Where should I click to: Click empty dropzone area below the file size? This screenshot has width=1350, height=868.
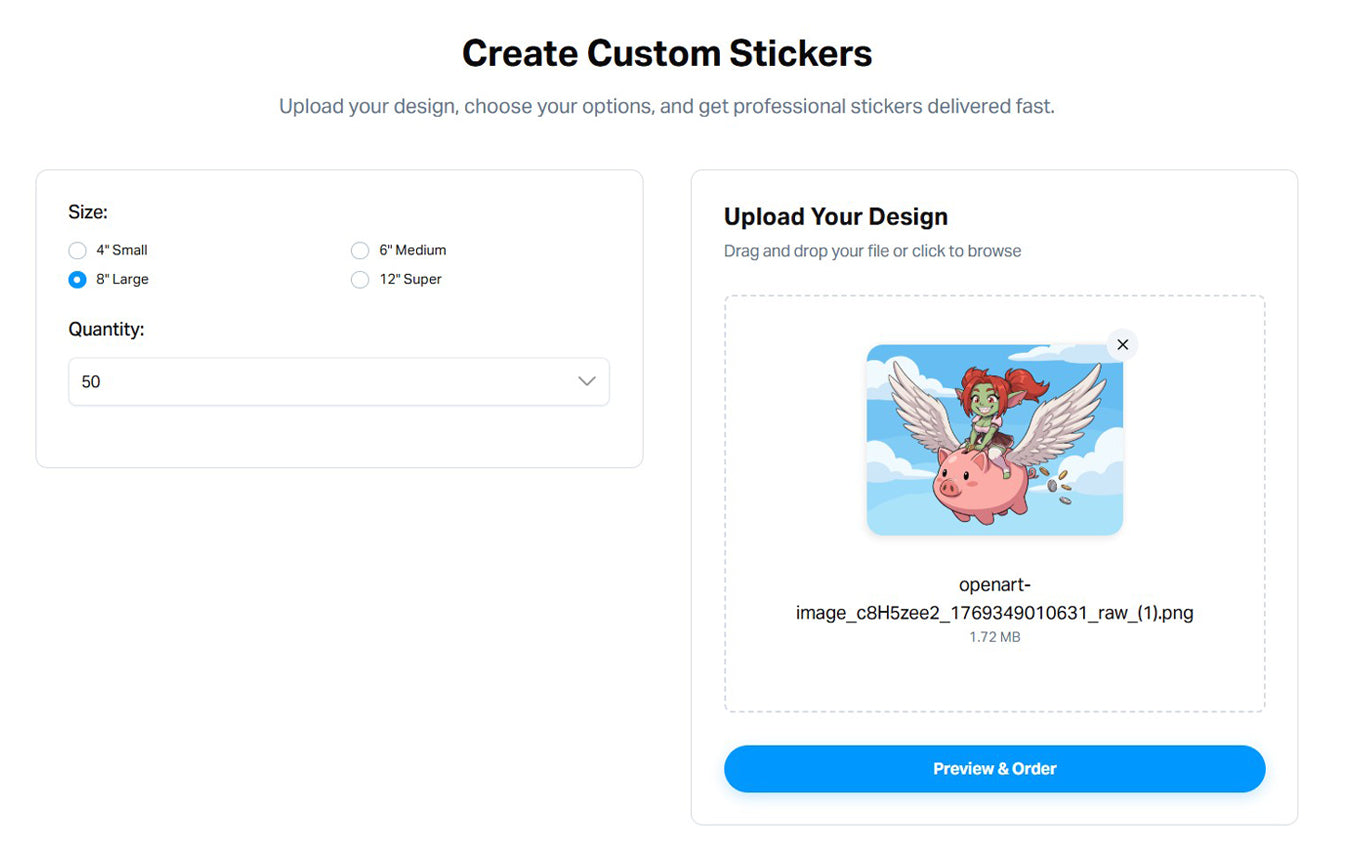pos(994,678)
